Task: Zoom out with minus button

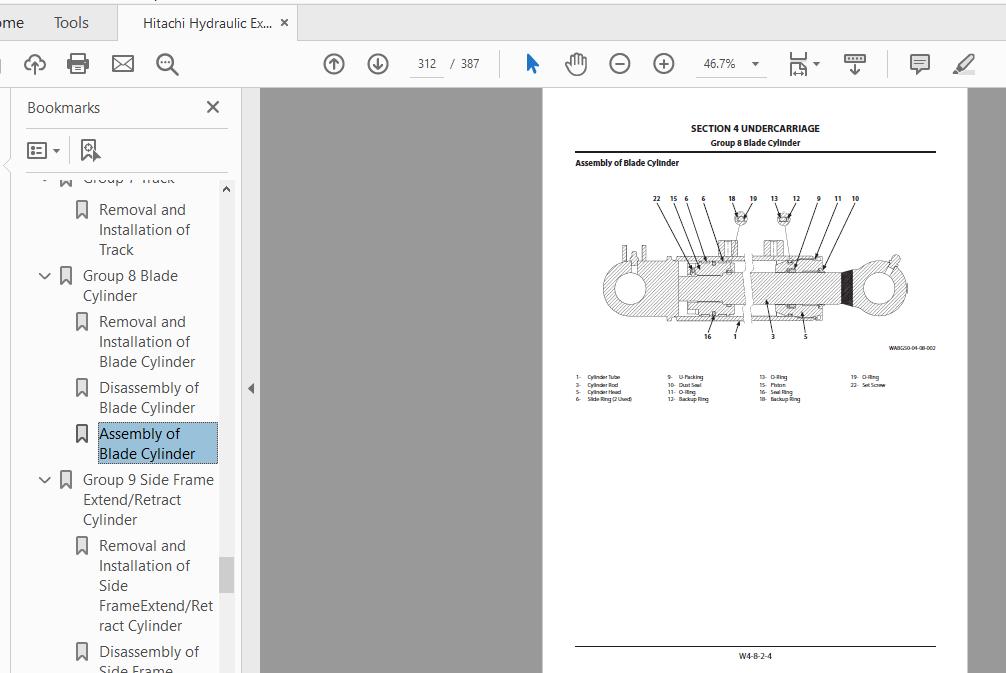Action: (620, 64)
